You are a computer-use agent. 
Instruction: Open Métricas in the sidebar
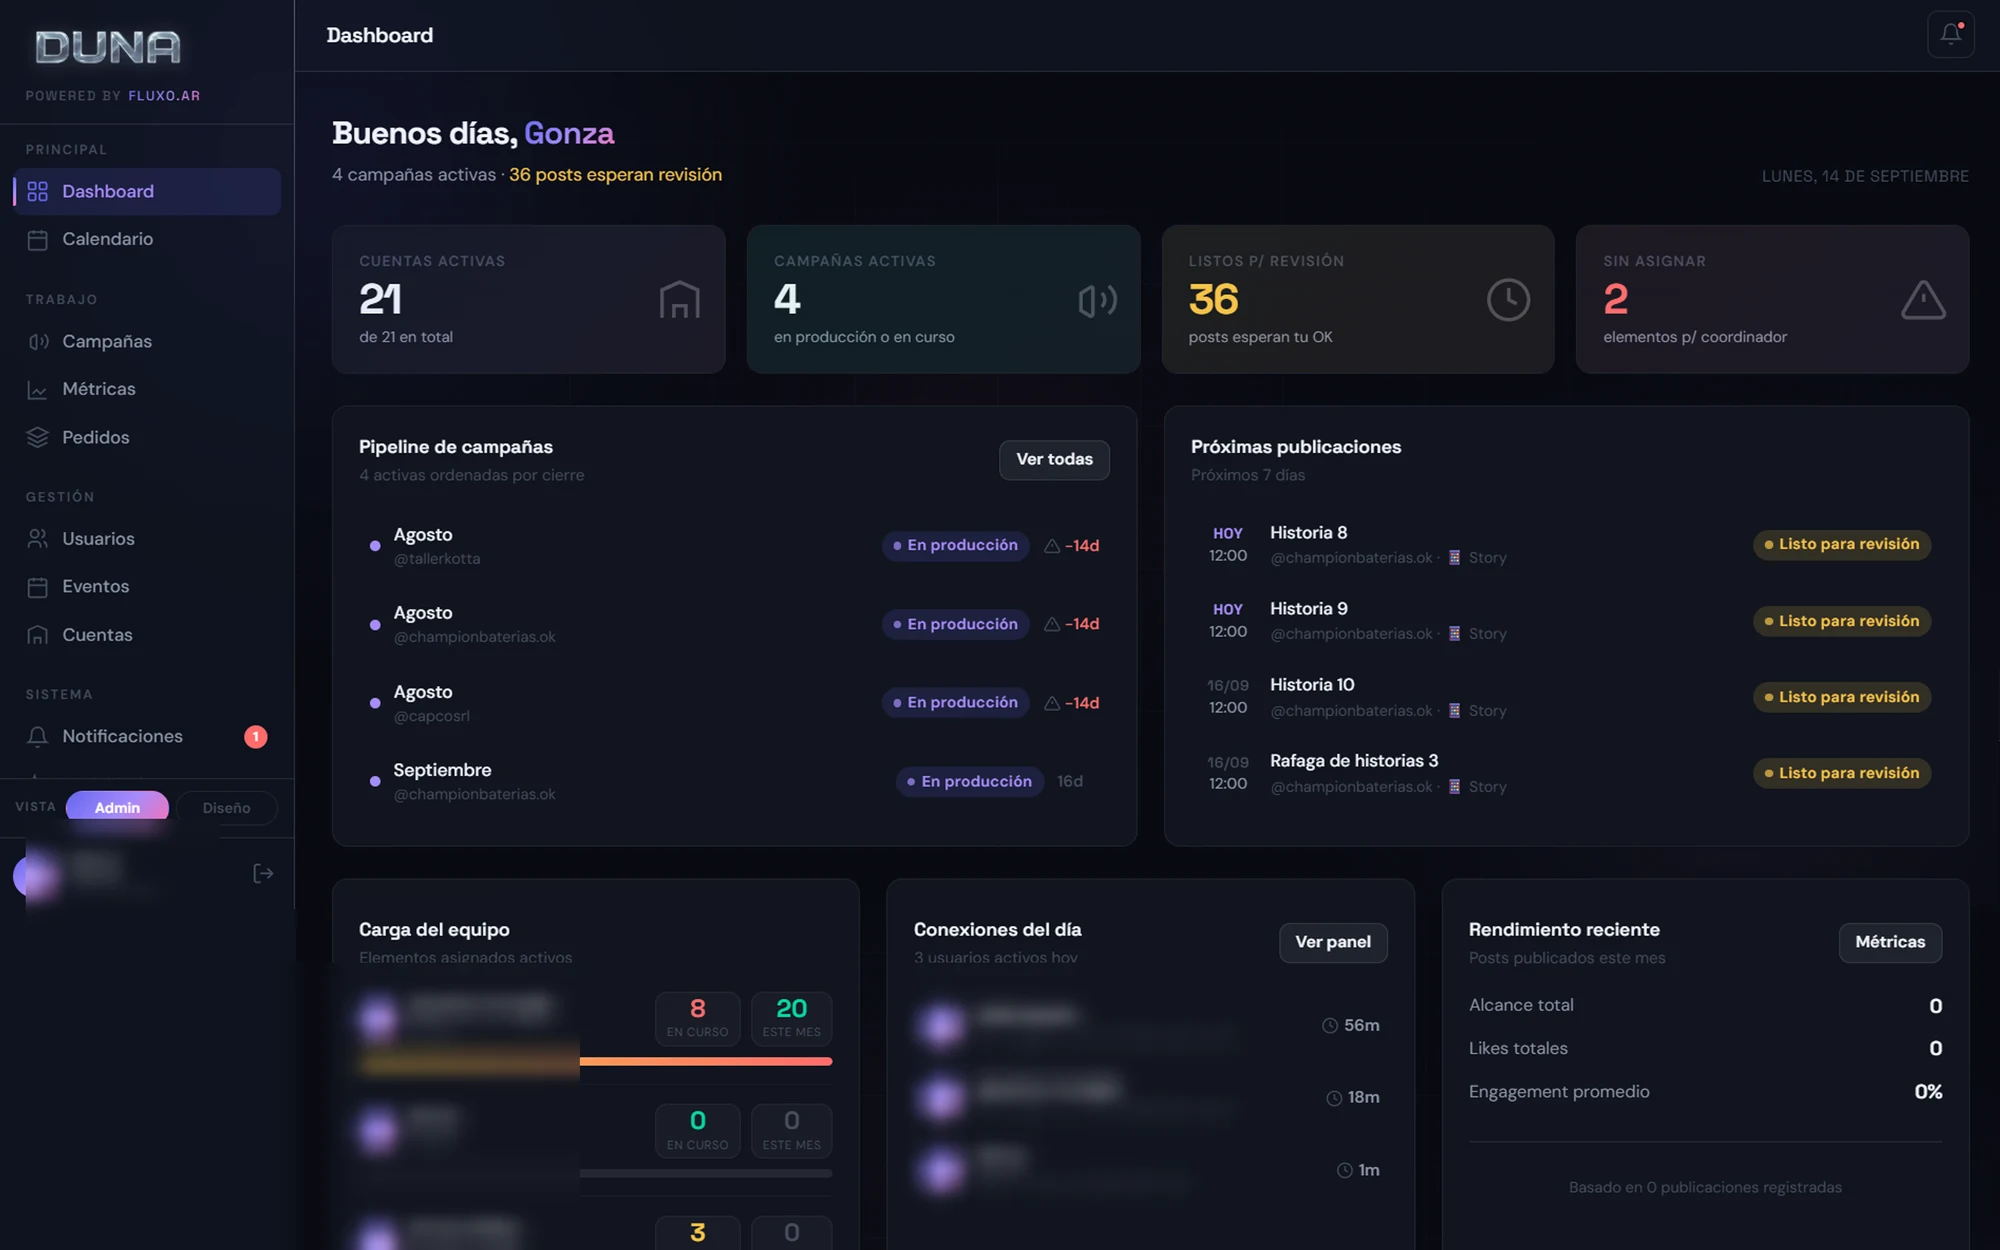pyautogui.click(x=147, y=389)
